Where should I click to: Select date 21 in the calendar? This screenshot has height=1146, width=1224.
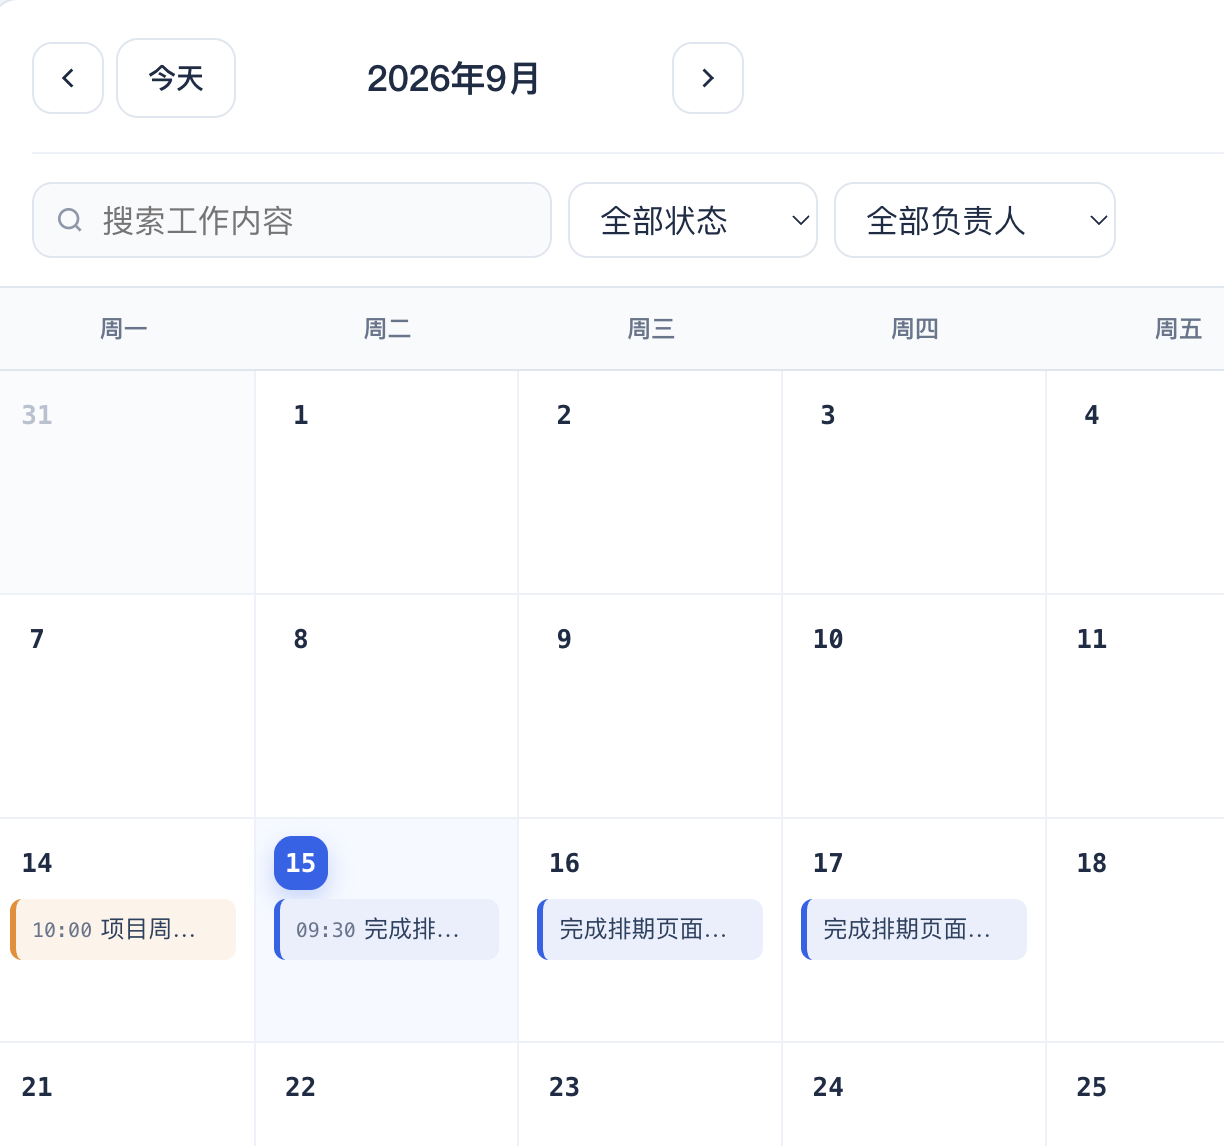click(37, 1087)
